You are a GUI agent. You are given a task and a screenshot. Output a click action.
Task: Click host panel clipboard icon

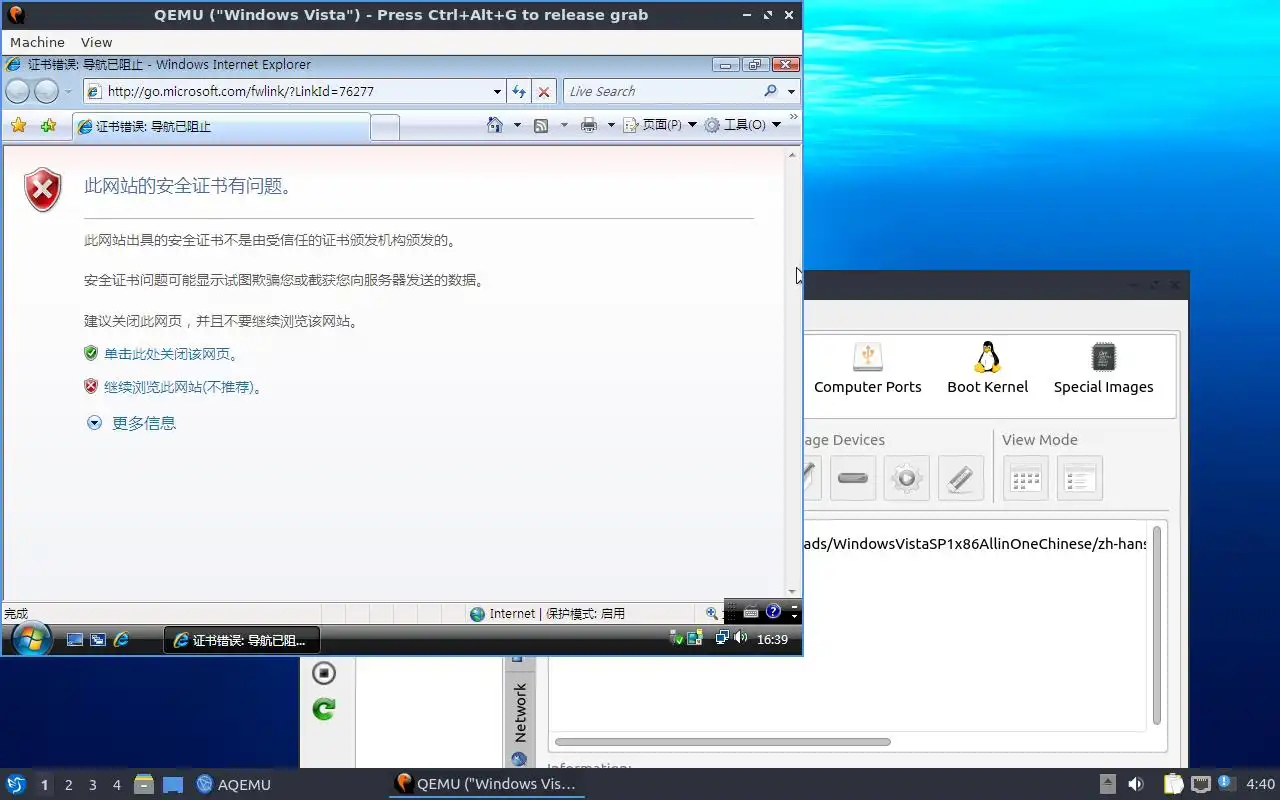pos(1173,785)
